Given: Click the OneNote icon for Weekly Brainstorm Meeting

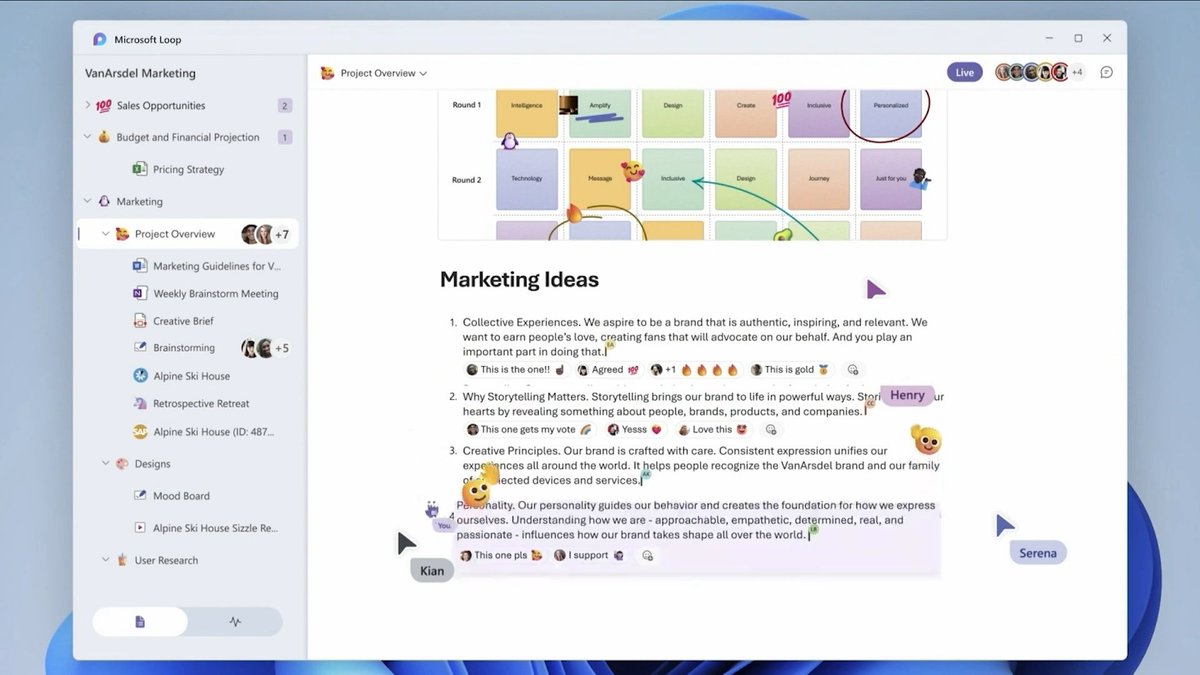Looking at the screenshot, I should click(140, 294).
